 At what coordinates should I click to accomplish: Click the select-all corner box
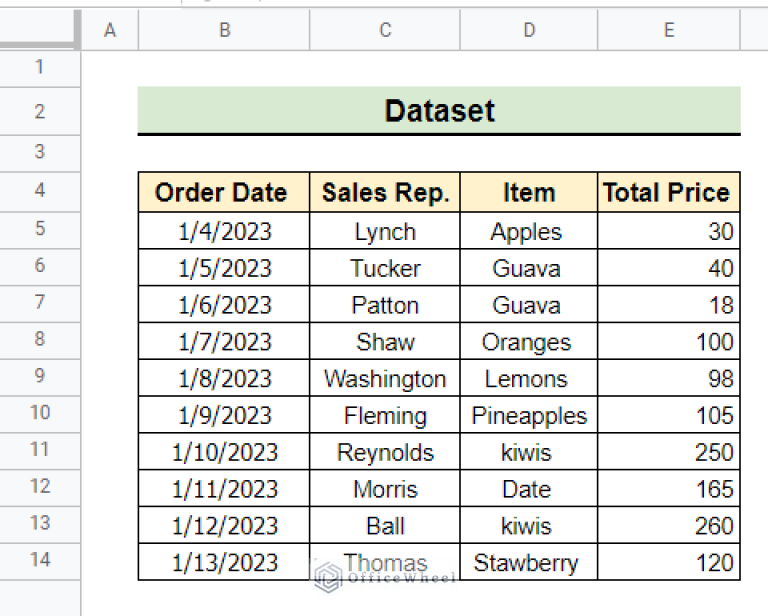pyautogui.click(x=39, y=30)
